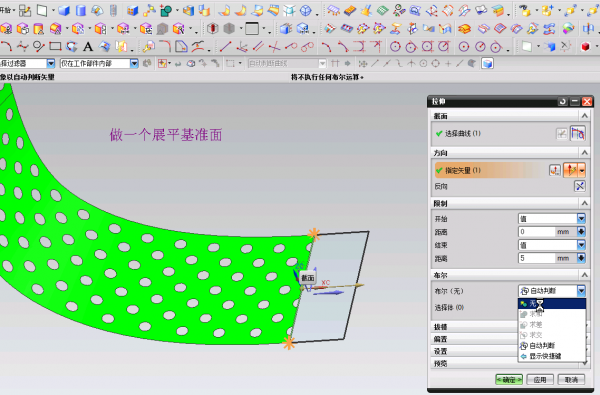
Task: Open the 开始 limit type dropdown
Action: (552, 219)
